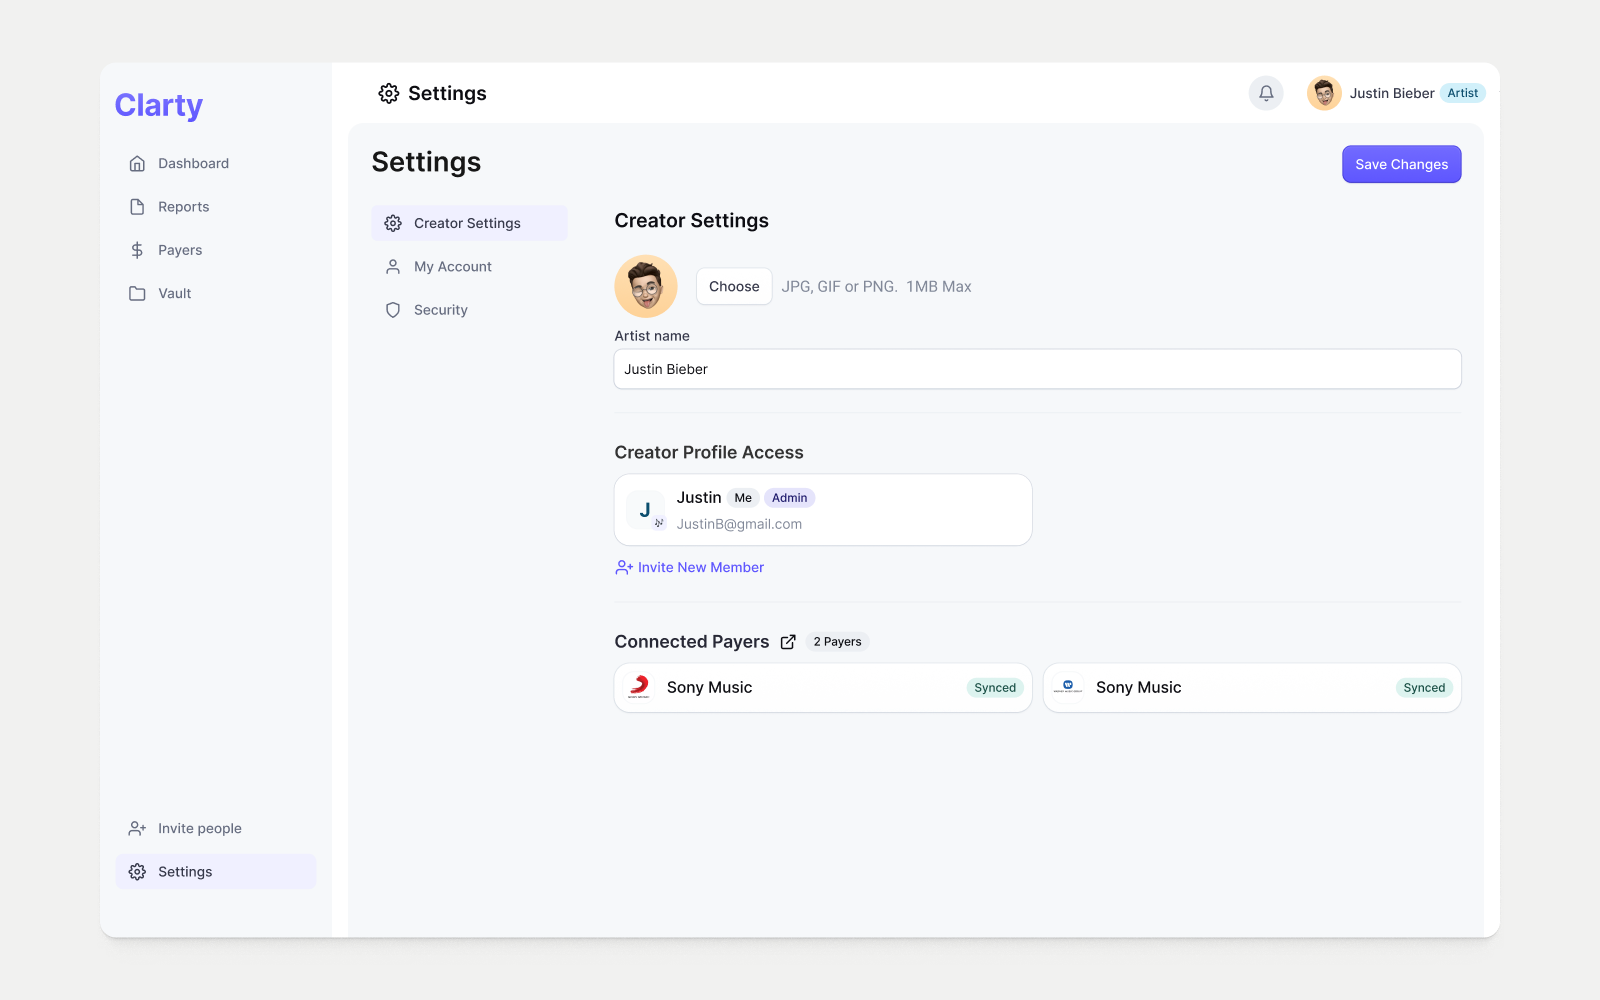Viewport: 1600px width, 1000px height.
Task: Click the Reports document icon
Action: click(x=137, y=207)
